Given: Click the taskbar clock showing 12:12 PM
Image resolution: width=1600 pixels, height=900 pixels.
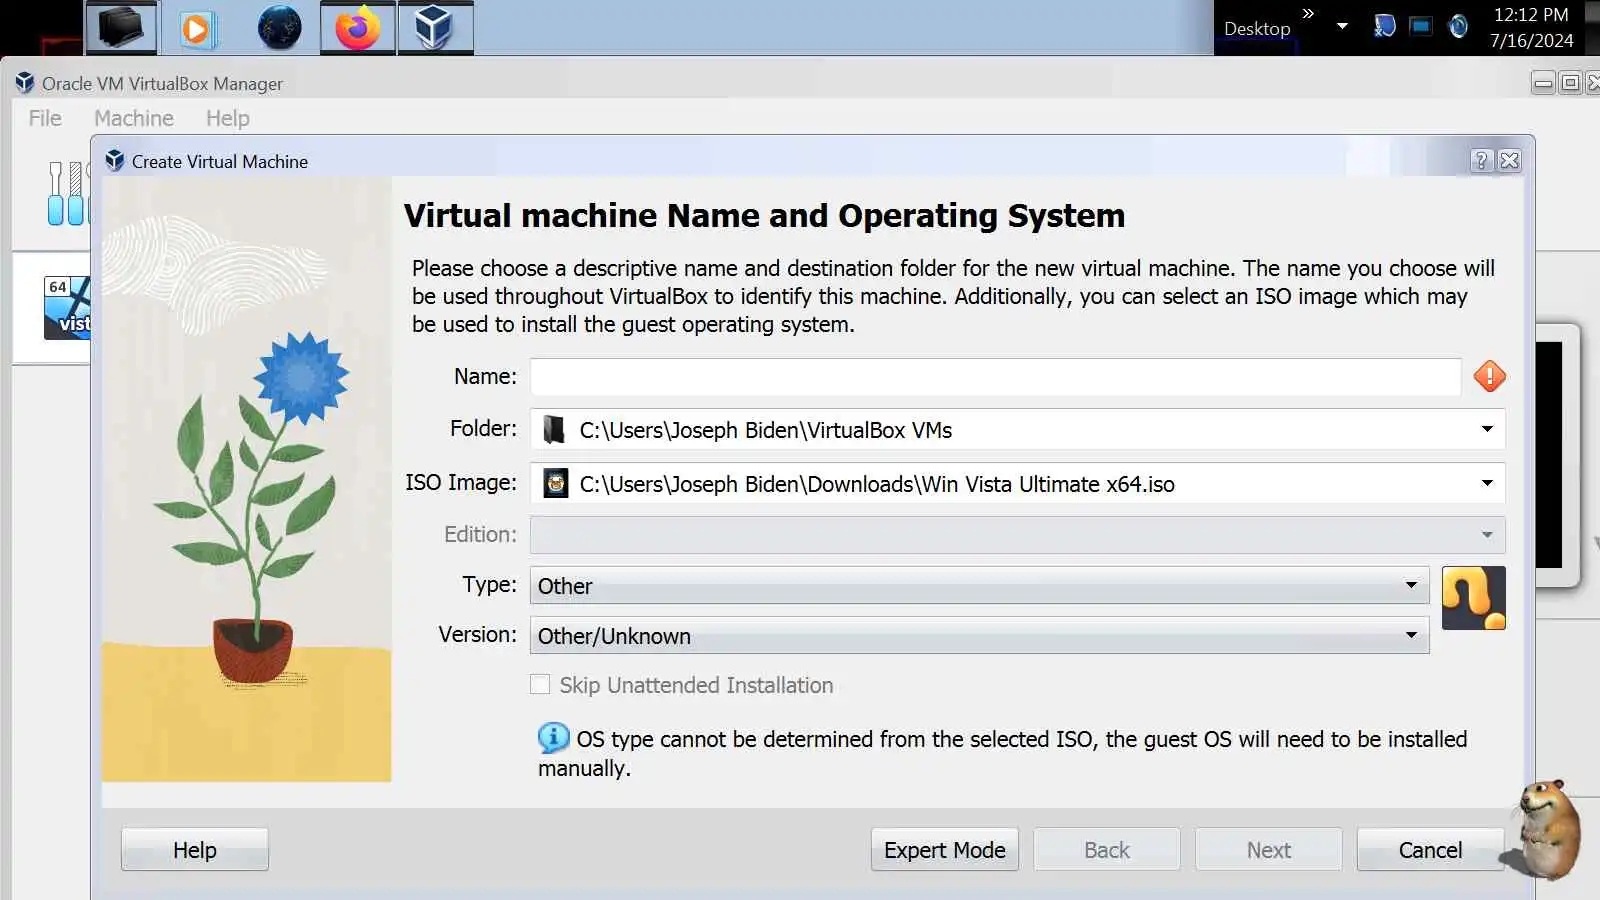Looking at the screenshot, I should coord(1531,27).
